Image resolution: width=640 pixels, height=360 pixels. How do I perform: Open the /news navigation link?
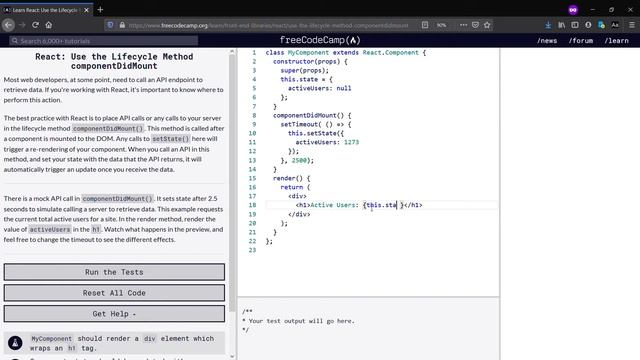click(x=547, y=40)
